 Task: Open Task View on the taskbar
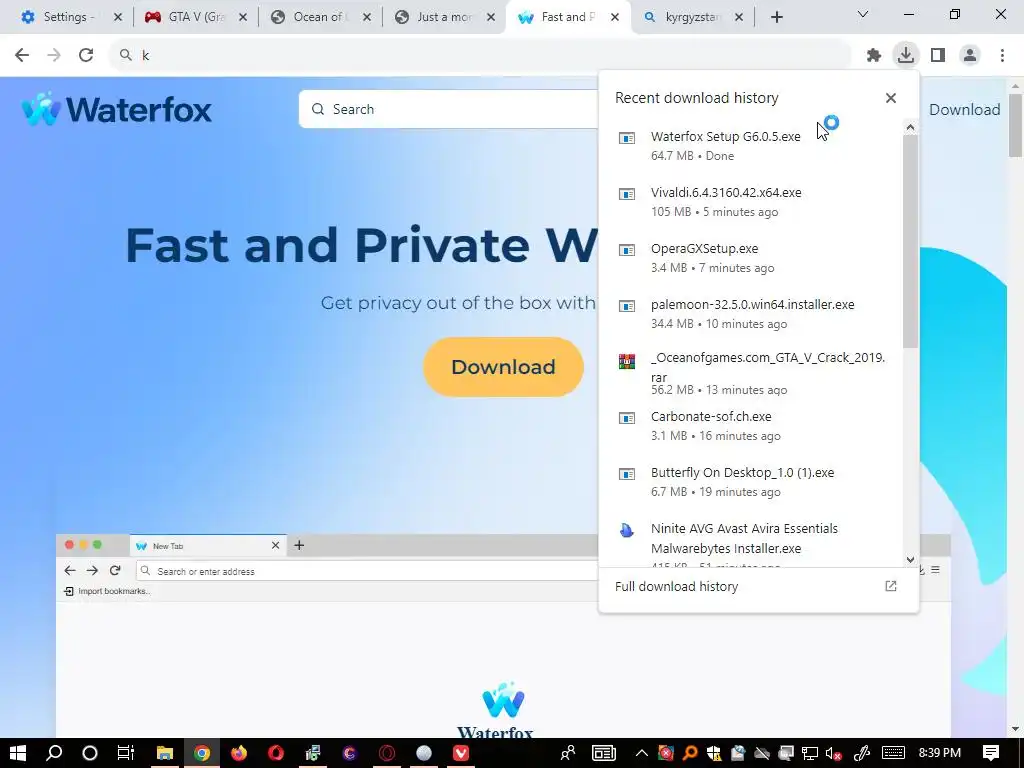(125, 753)
